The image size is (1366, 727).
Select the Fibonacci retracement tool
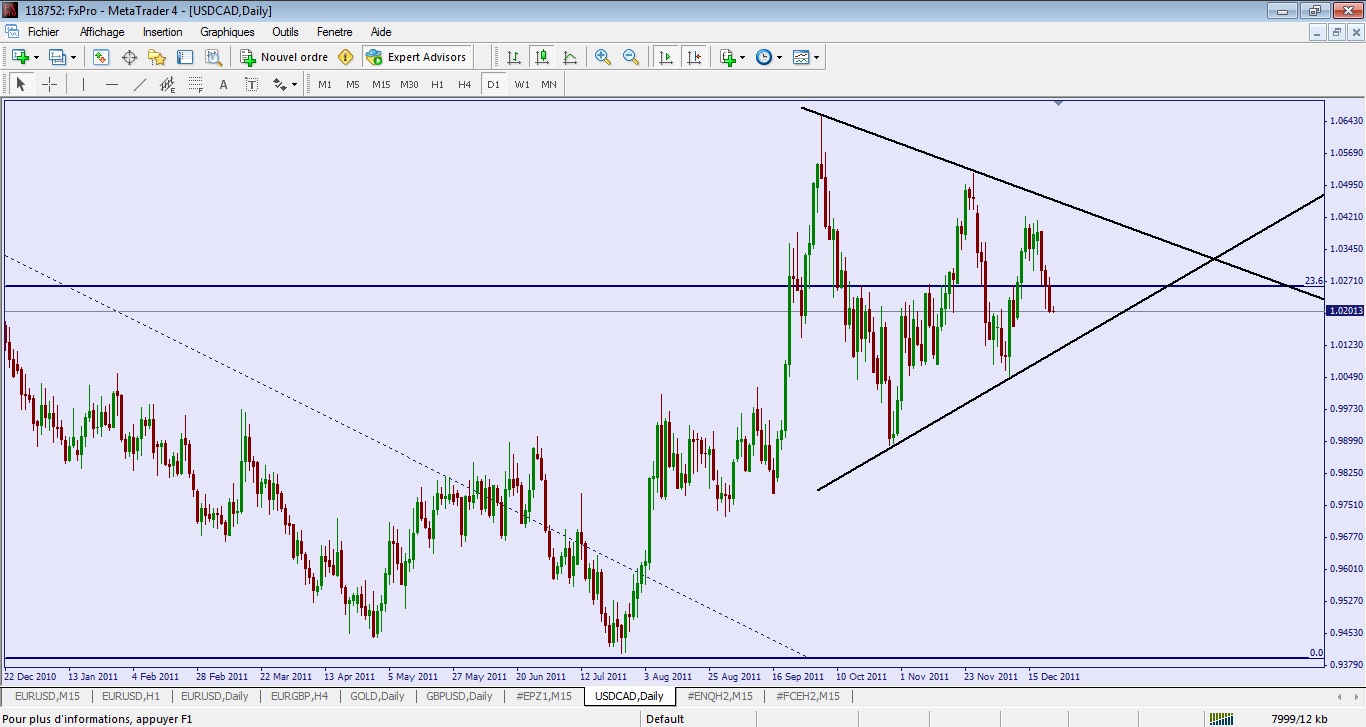196,84
